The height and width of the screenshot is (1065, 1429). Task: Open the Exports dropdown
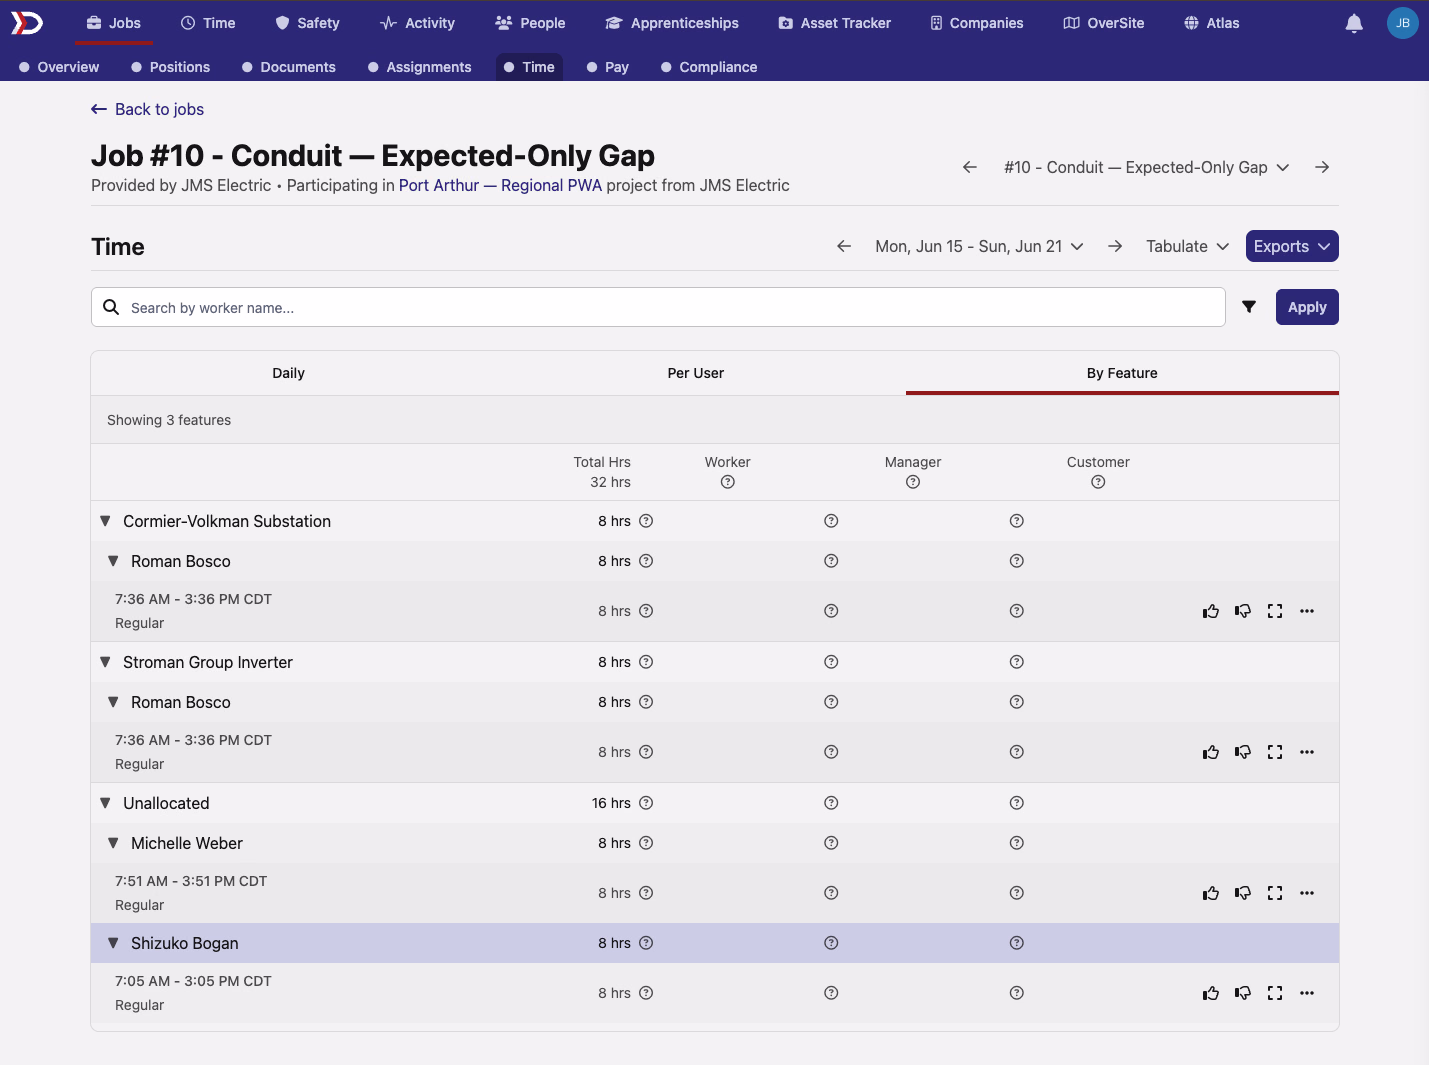coord(1292,246)
